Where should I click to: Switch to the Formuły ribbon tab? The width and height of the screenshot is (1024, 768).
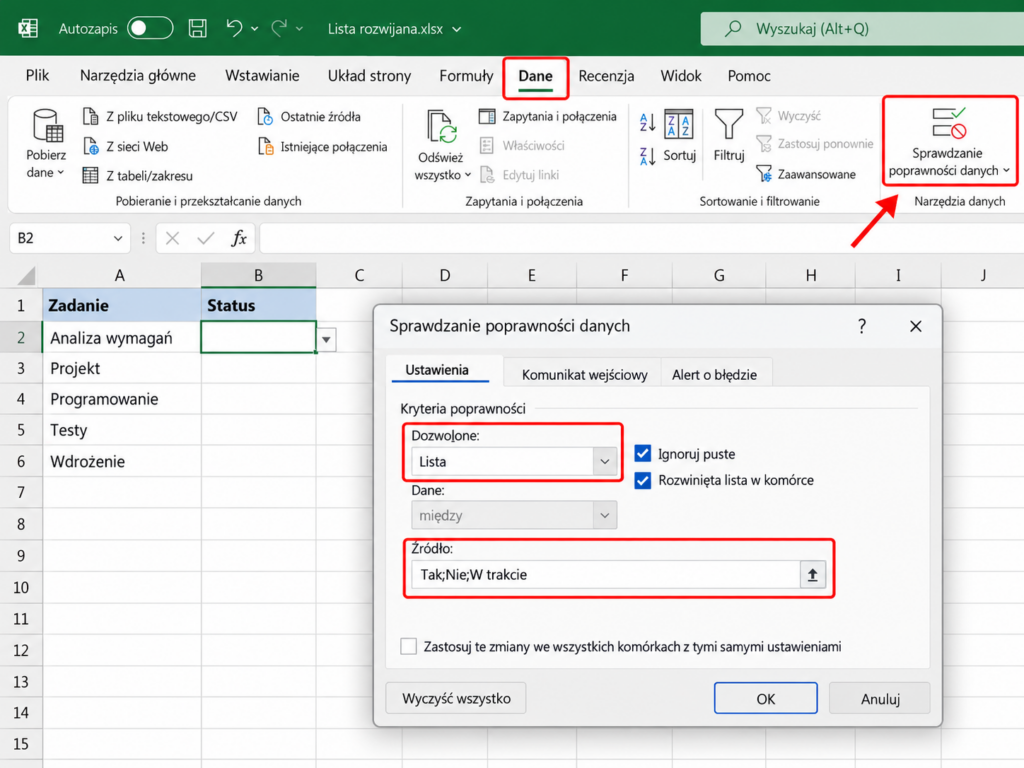click(466, 76)
